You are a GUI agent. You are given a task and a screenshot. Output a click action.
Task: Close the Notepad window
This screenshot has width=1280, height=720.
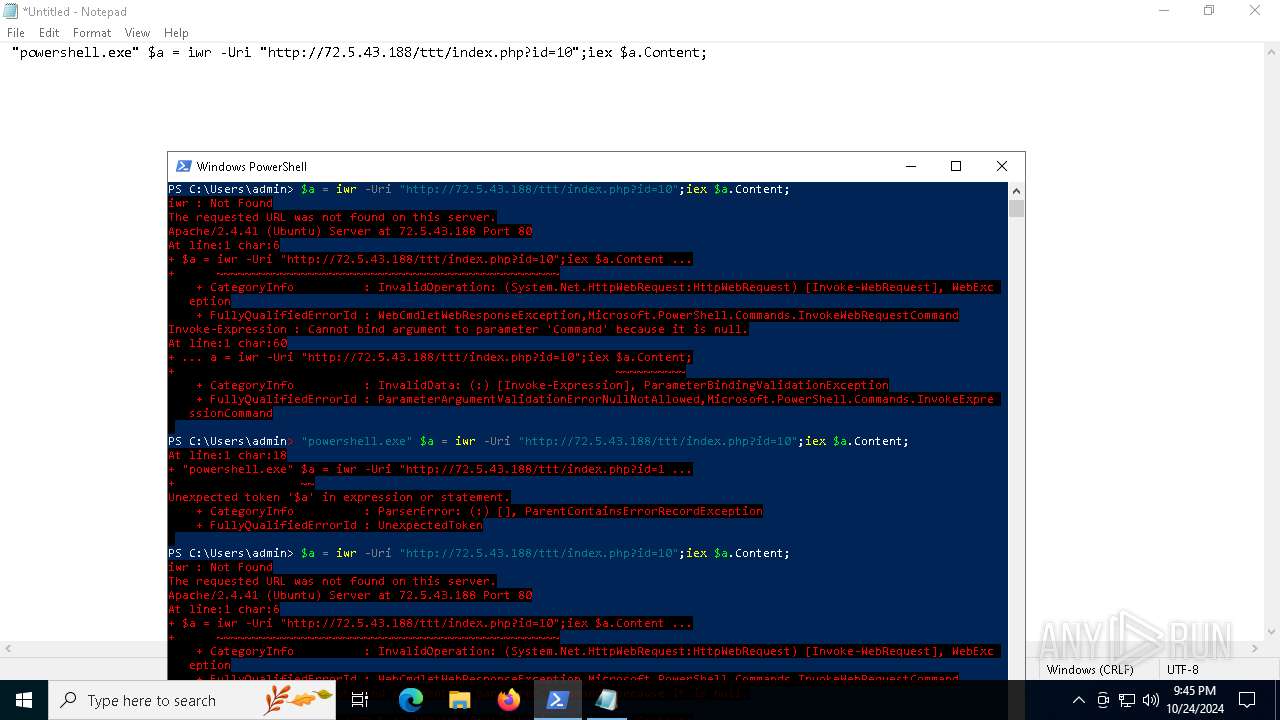(x=1255, y=11)
